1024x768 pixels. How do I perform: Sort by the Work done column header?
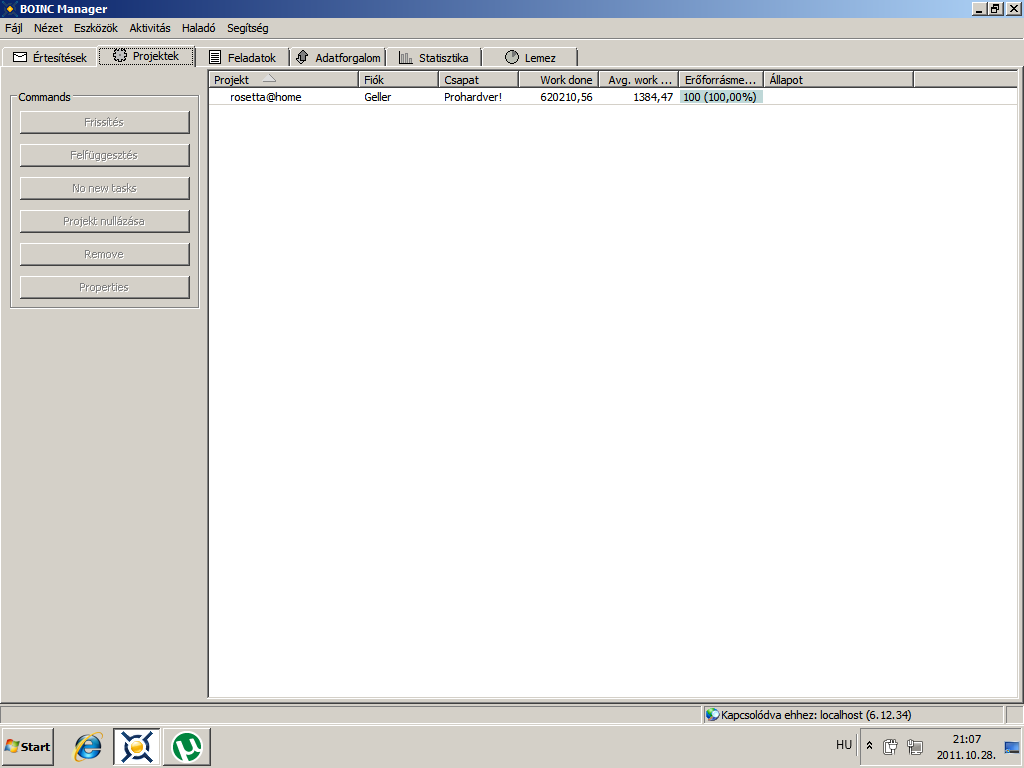(x=559, y=80)
